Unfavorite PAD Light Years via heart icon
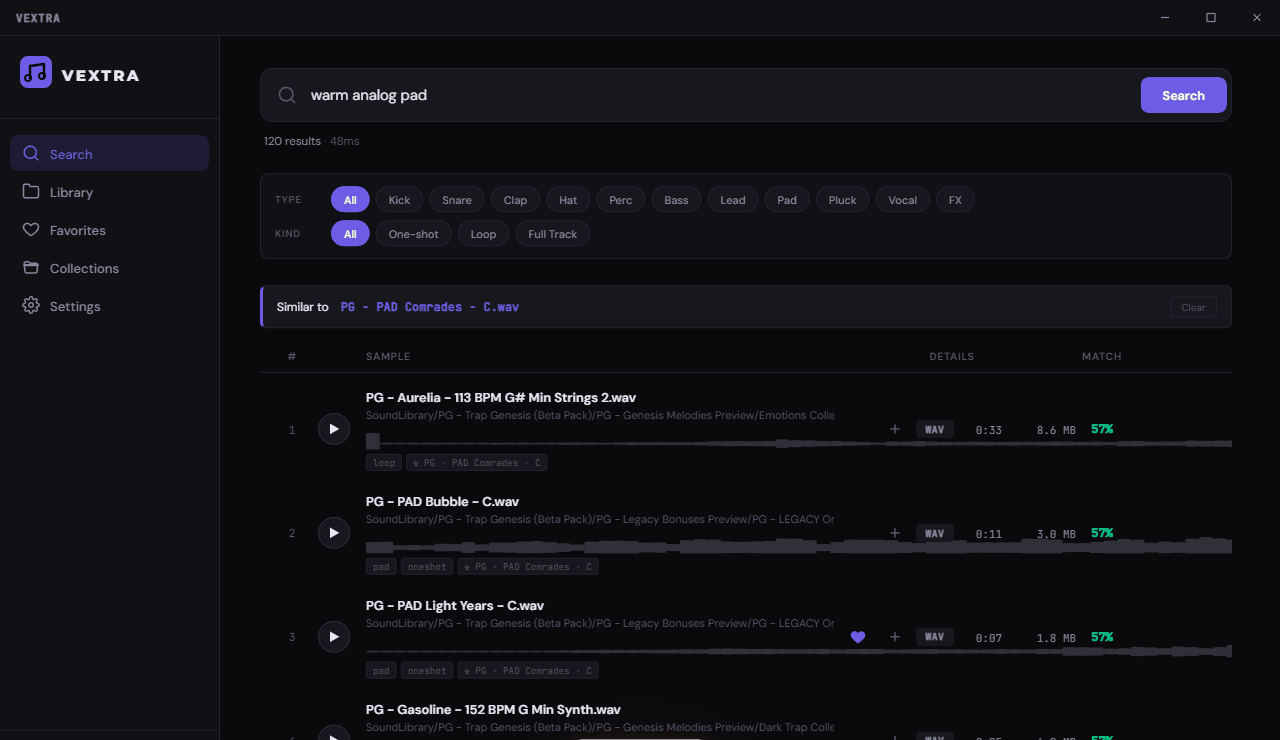 (x=858, y=637)
